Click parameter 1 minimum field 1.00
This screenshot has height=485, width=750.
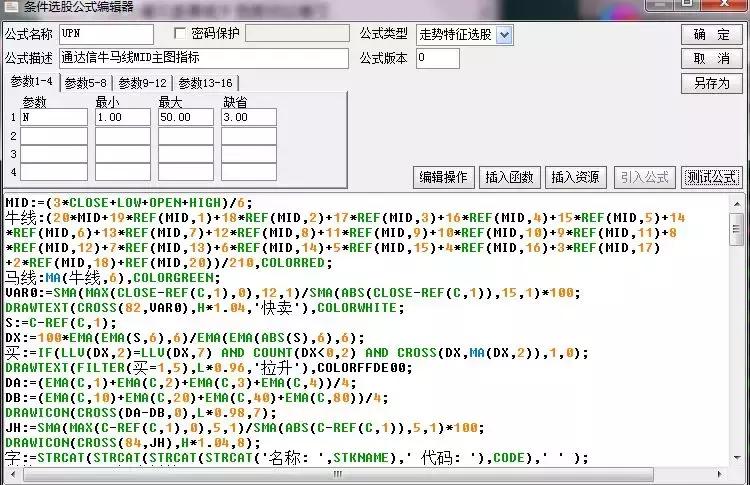click(x=123, y=117)
